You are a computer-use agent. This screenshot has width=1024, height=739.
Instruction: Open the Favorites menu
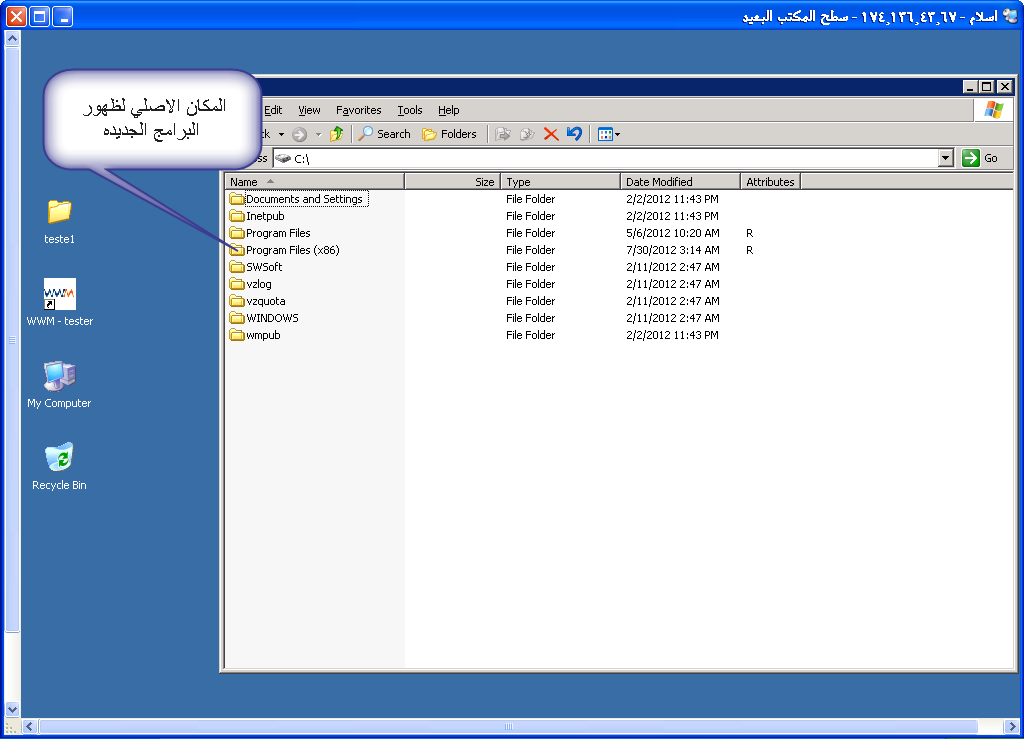pos(359,110)
